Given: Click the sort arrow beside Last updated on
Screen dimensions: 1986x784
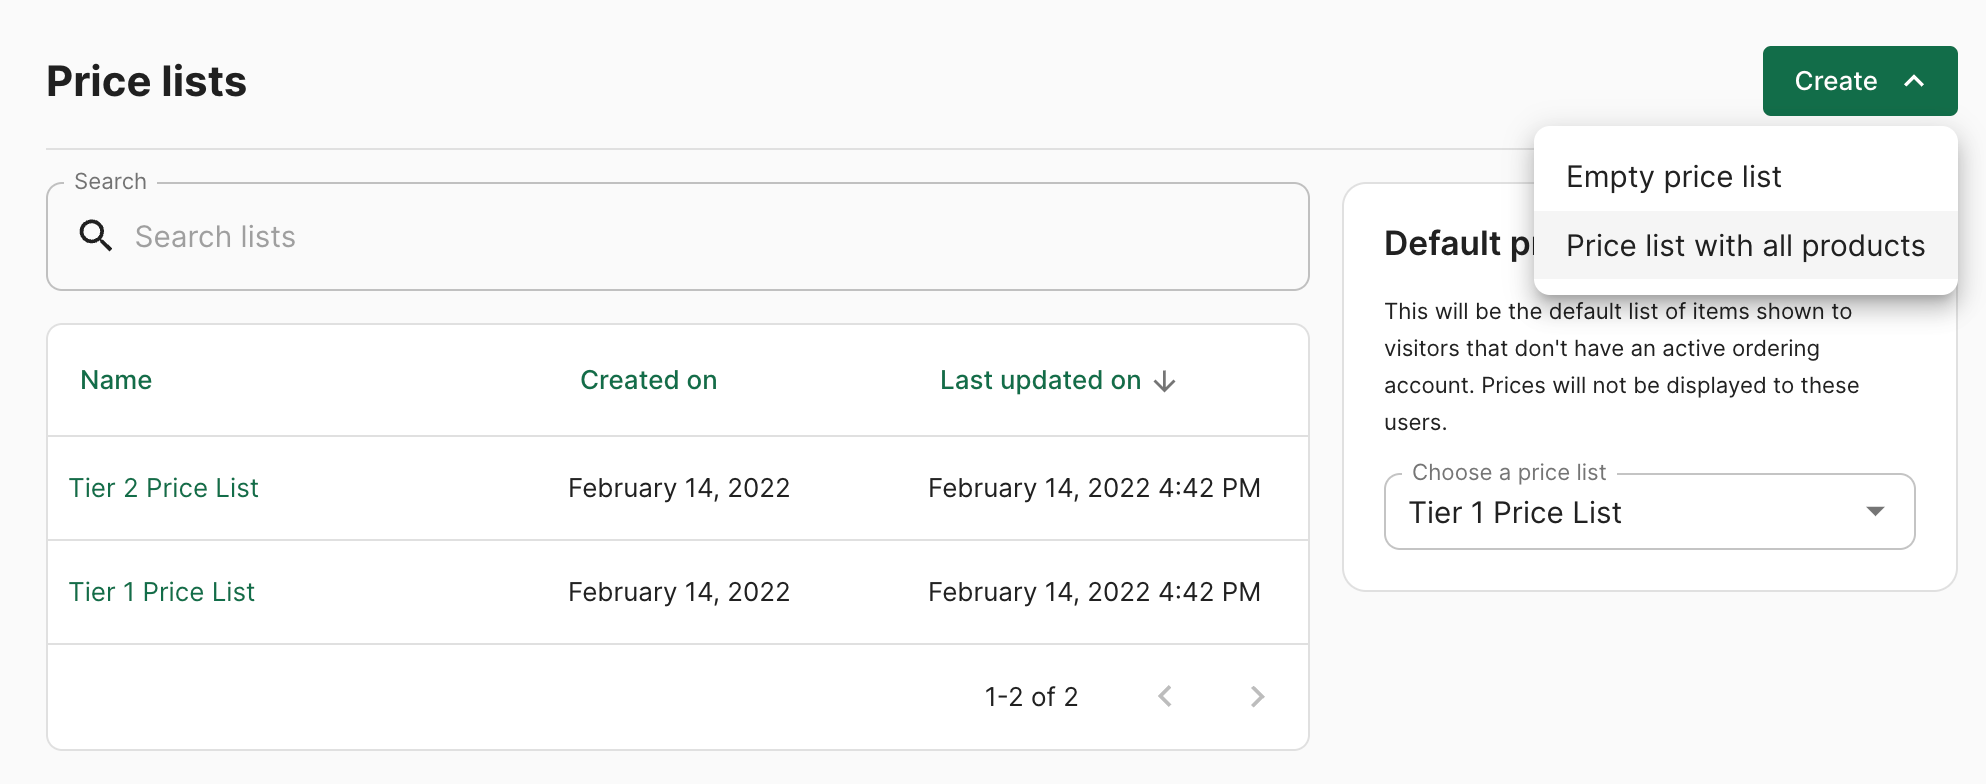Looking at the screenshot, I should (1164, 381).
